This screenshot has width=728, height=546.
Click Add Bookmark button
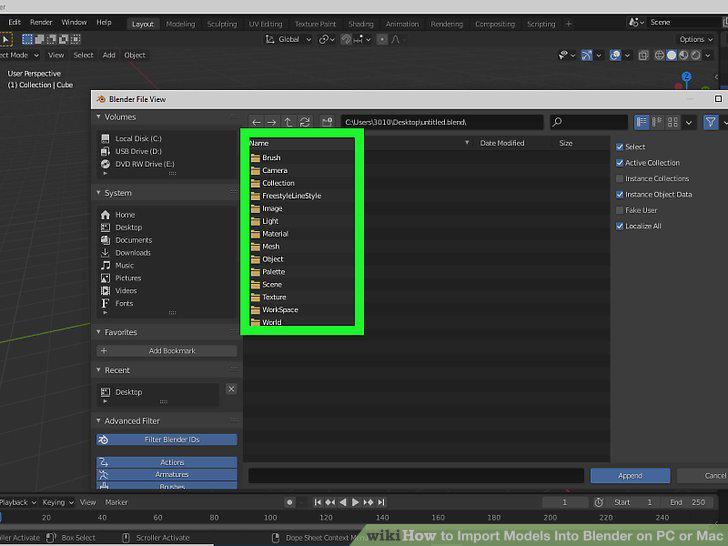click(x=167, y=351)
